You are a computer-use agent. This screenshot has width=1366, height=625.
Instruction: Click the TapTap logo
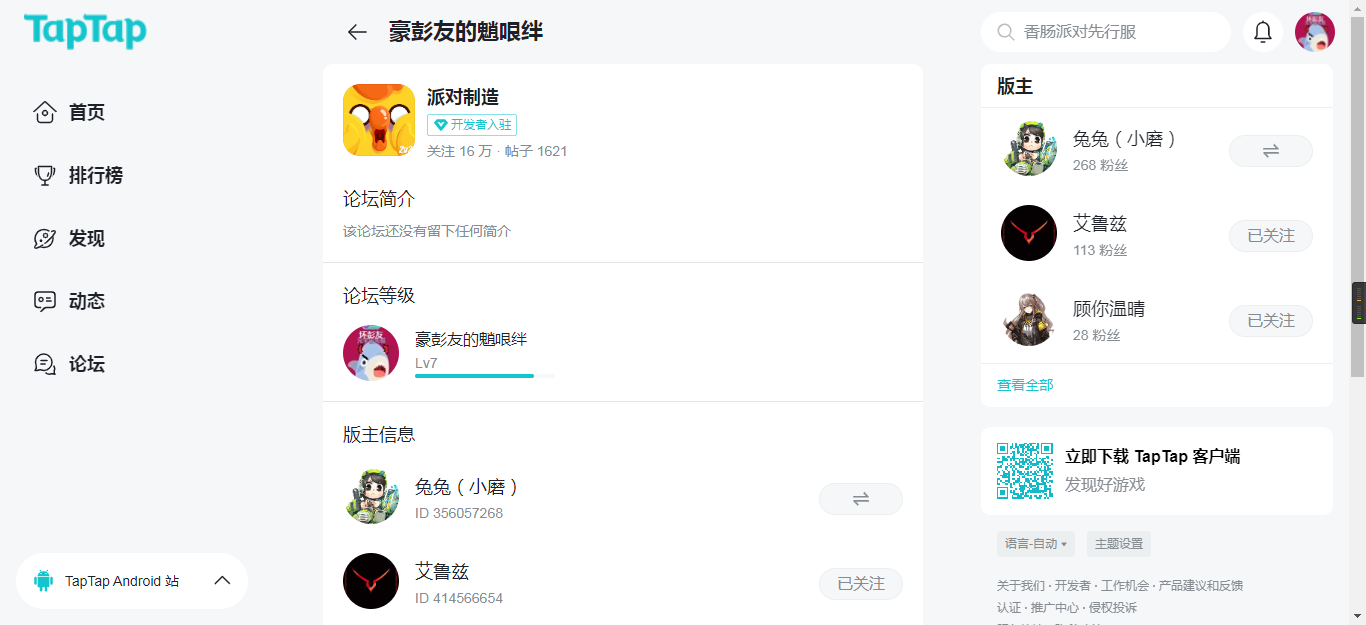click(x=85, y=31)
